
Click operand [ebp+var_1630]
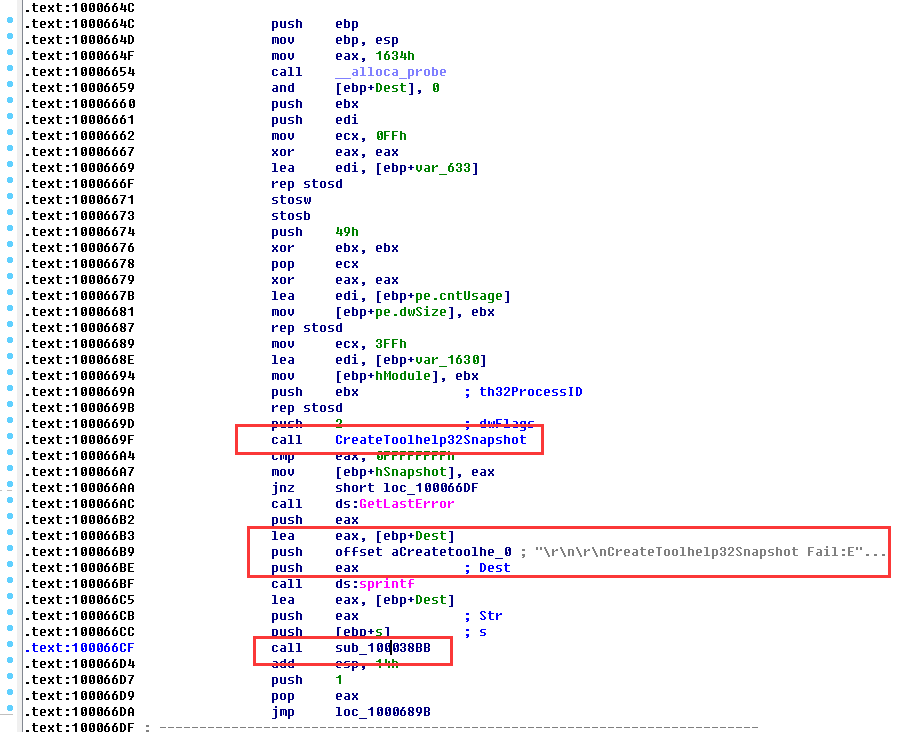point(430,360)
